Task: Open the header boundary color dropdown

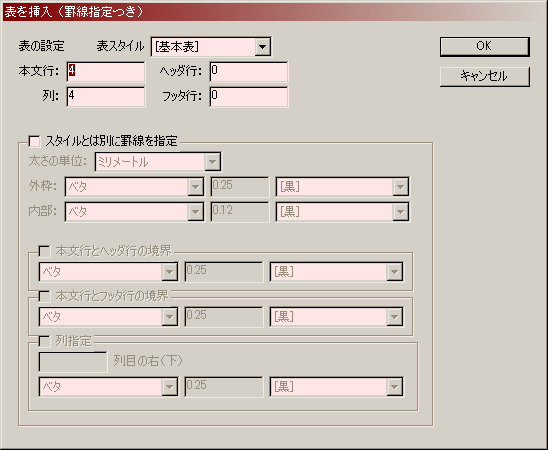Action: point(336,272)
